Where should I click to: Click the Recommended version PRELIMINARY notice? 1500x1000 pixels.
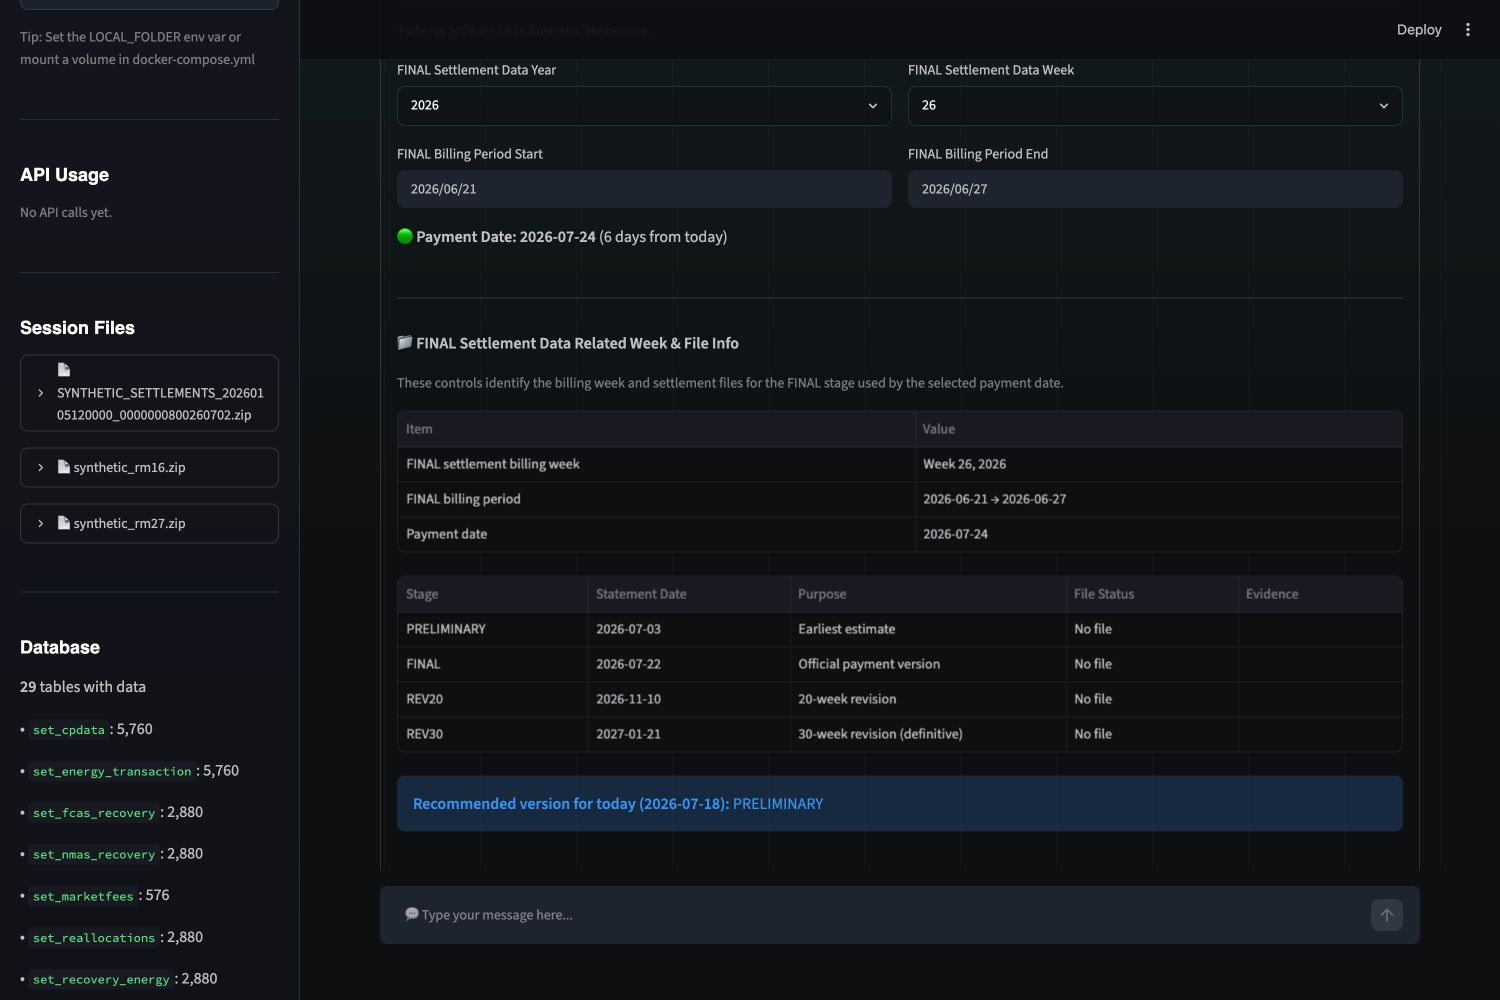[899, 804]
